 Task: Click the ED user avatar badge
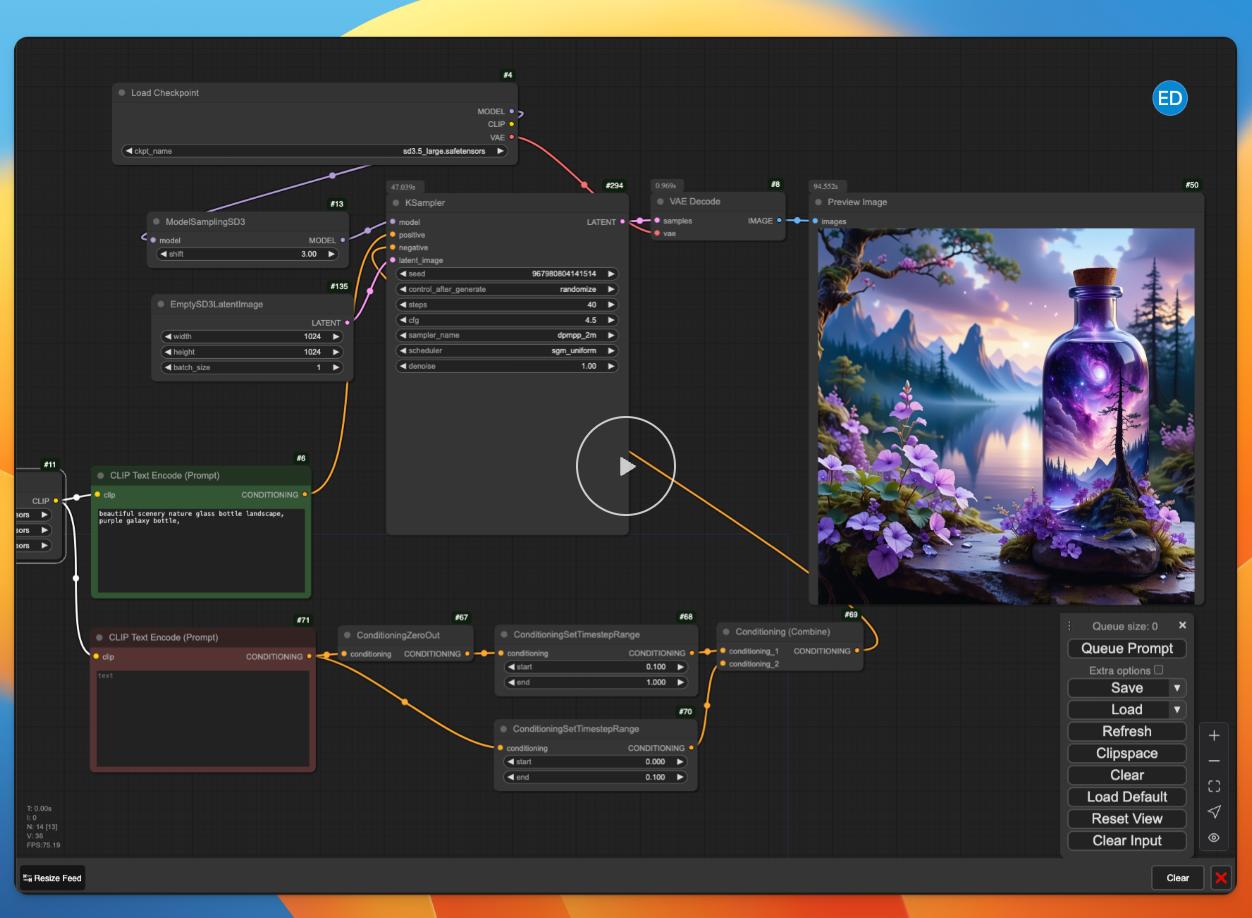tap(1169, 98)
